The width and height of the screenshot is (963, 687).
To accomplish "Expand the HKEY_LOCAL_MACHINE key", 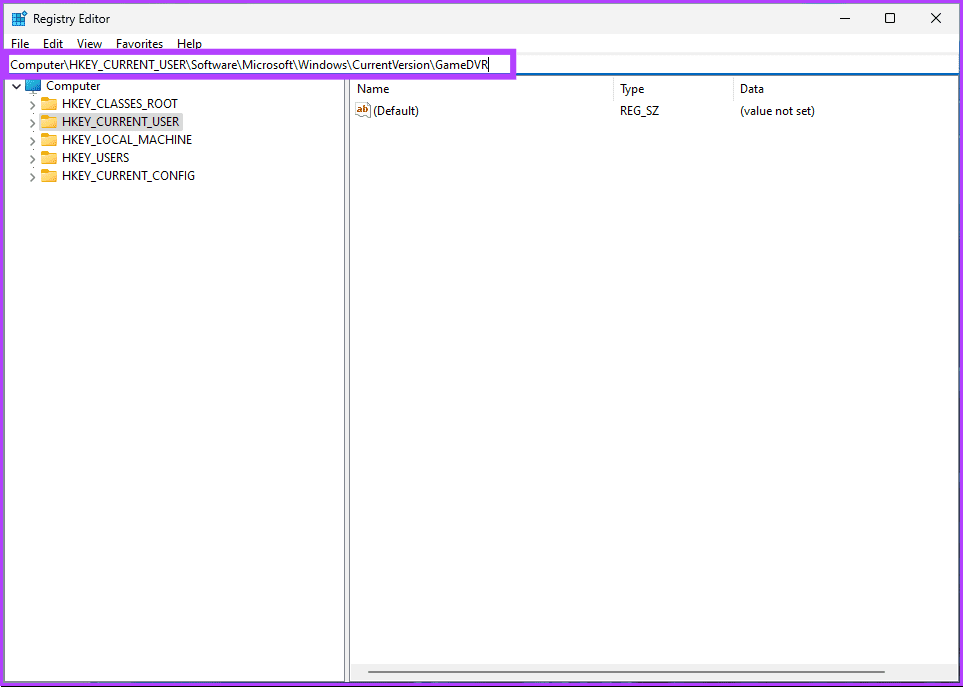I will tap(33, 141).
